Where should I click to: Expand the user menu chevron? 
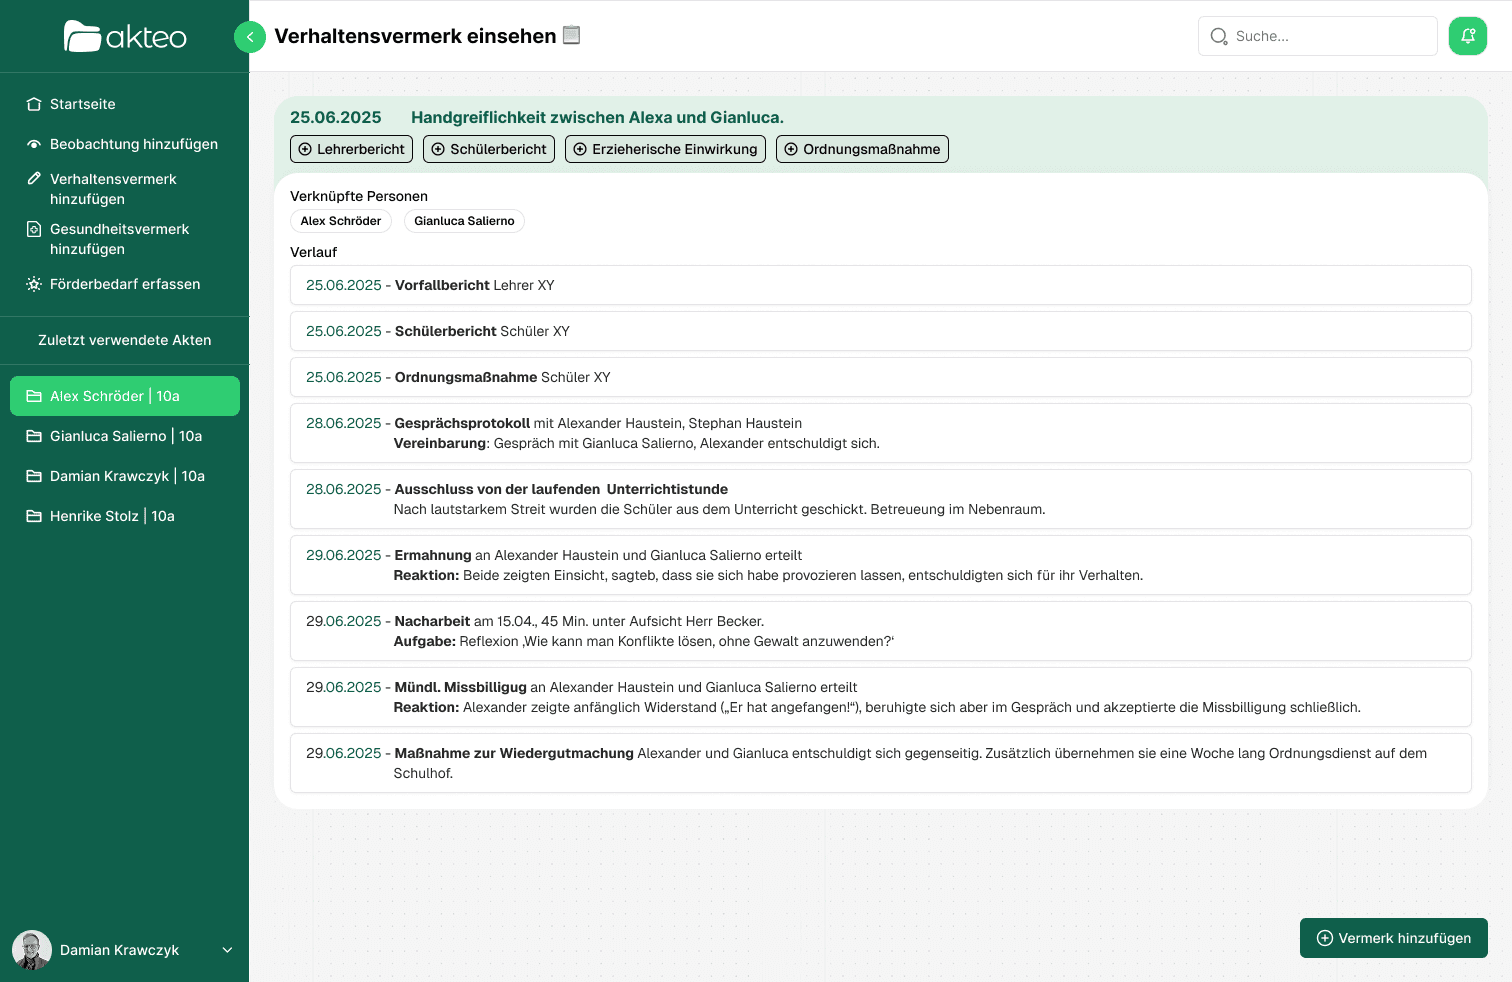pos(227,950)
